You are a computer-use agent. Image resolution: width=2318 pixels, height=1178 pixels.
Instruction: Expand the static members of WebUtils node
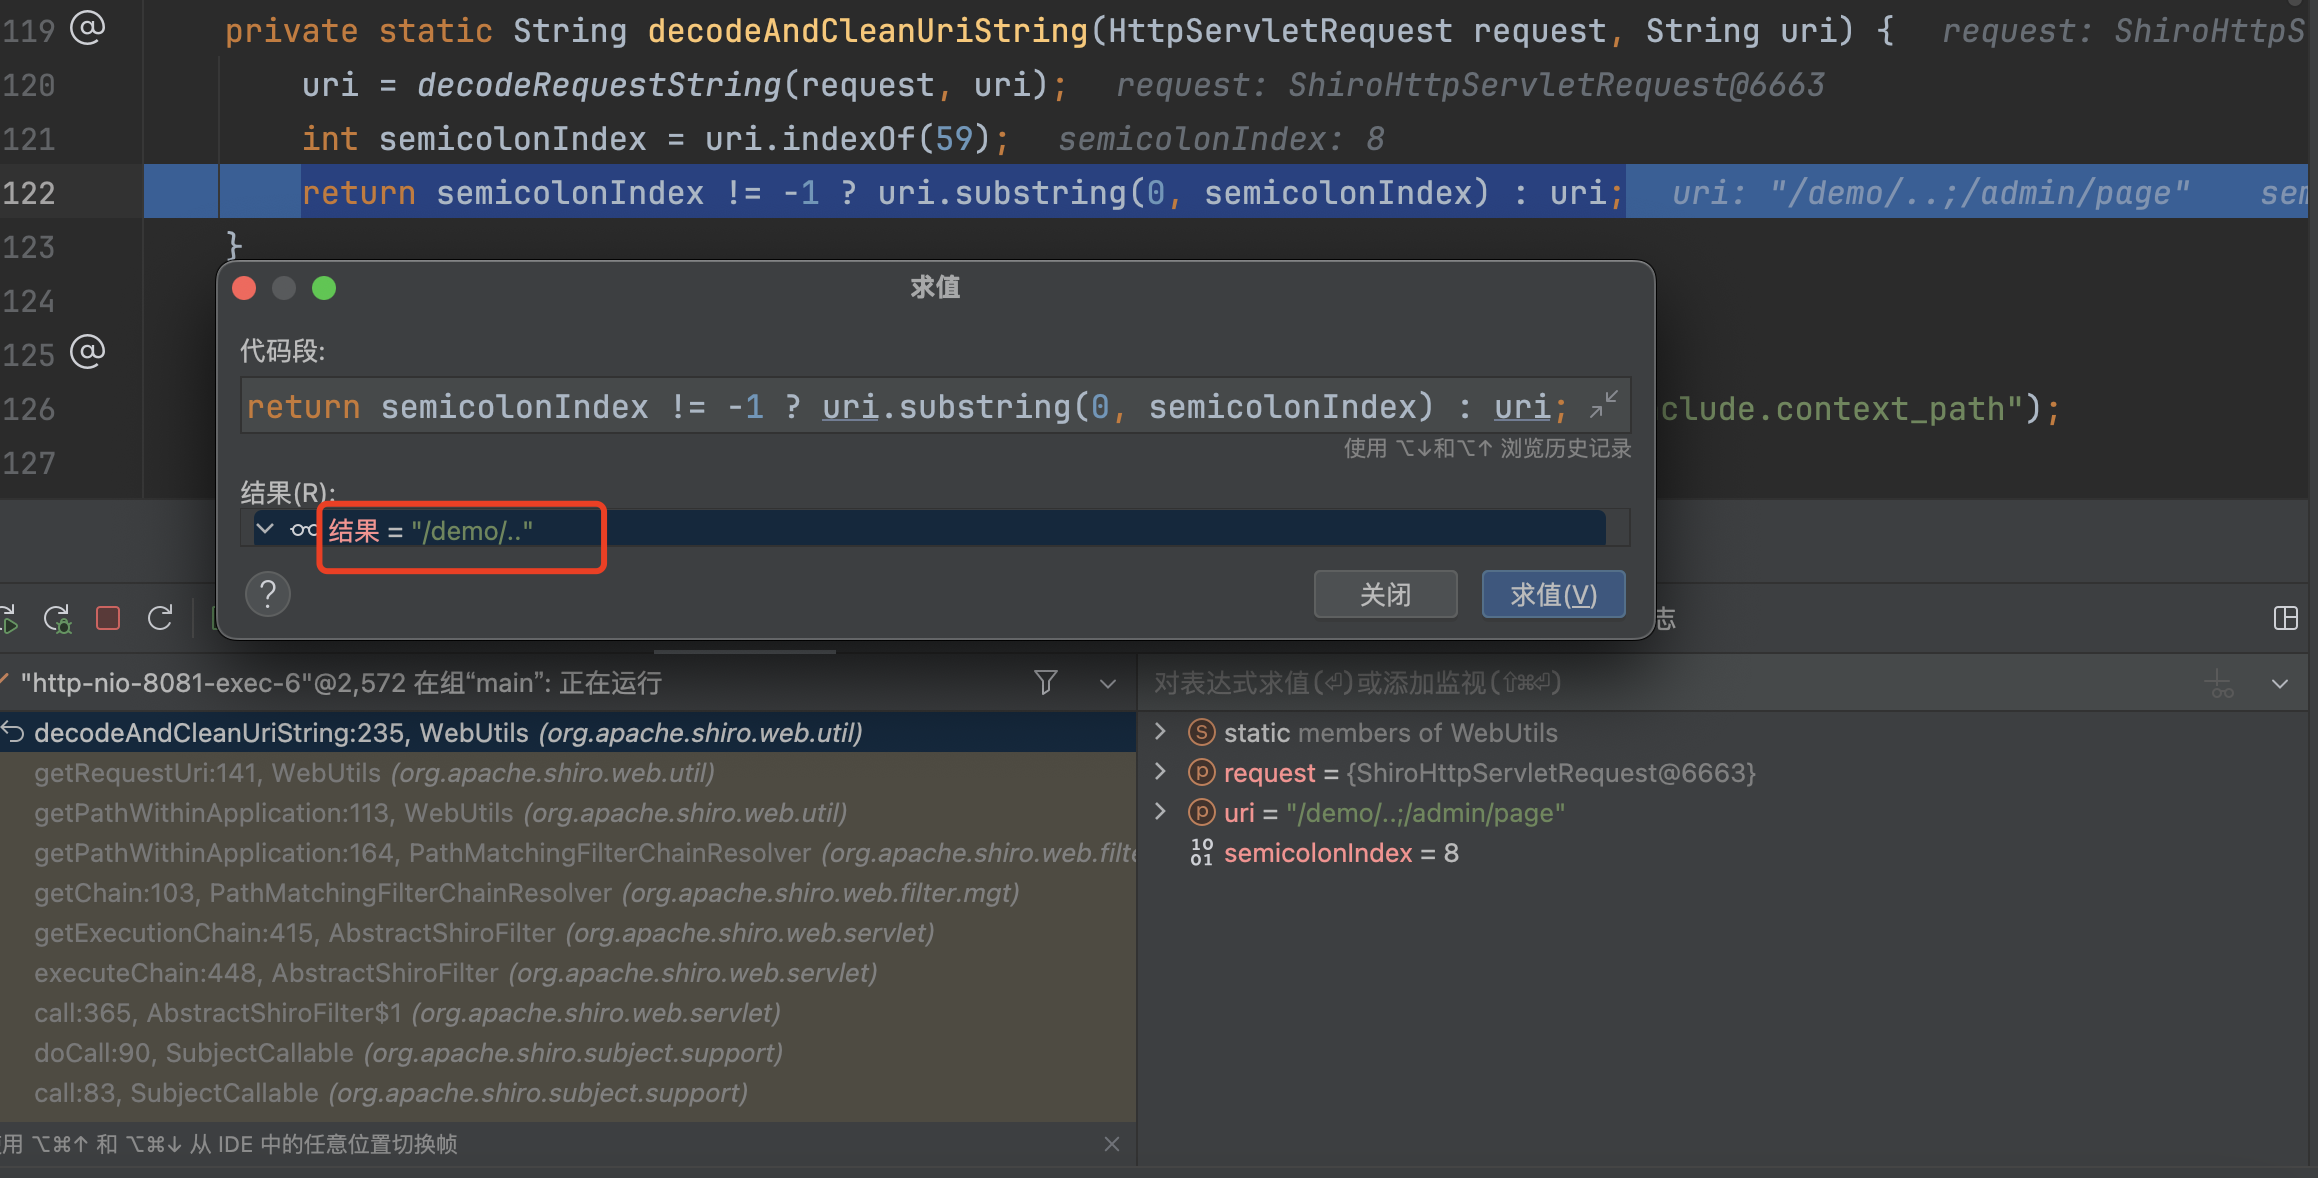point(1160,732)
